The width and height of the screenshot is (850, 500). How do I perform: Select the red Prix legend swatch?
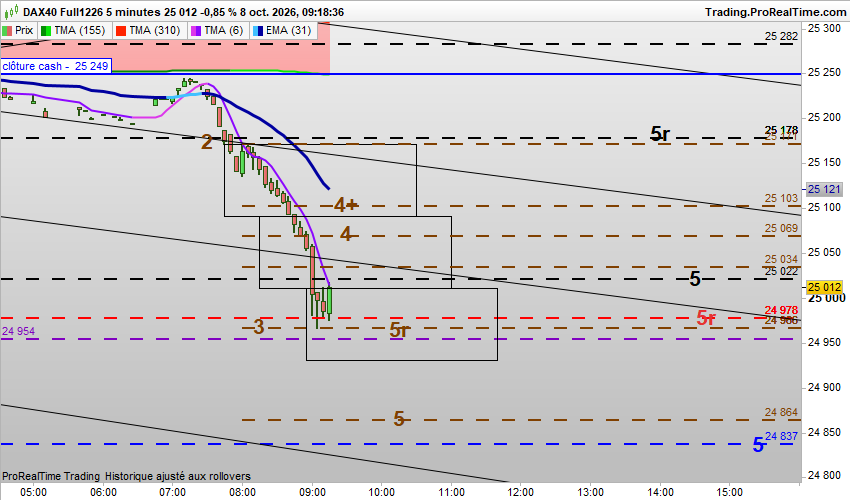point(7,30)
